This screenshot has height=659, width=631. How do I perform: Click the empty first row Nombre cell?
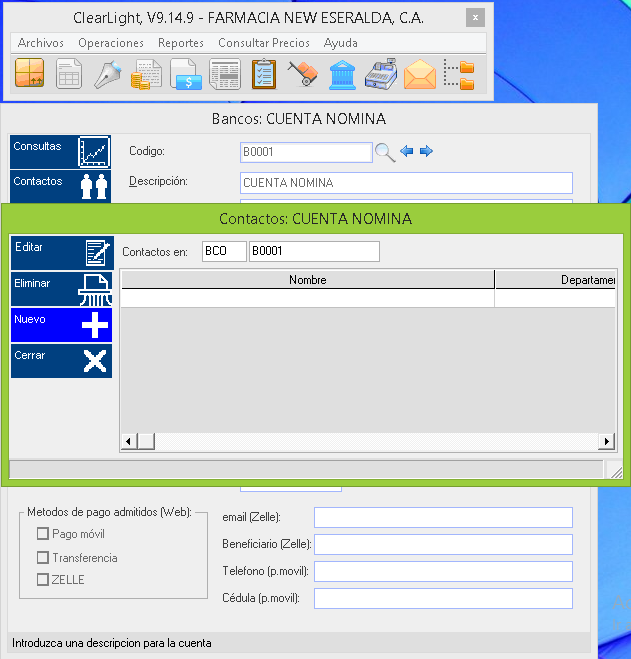pos(308,298)
